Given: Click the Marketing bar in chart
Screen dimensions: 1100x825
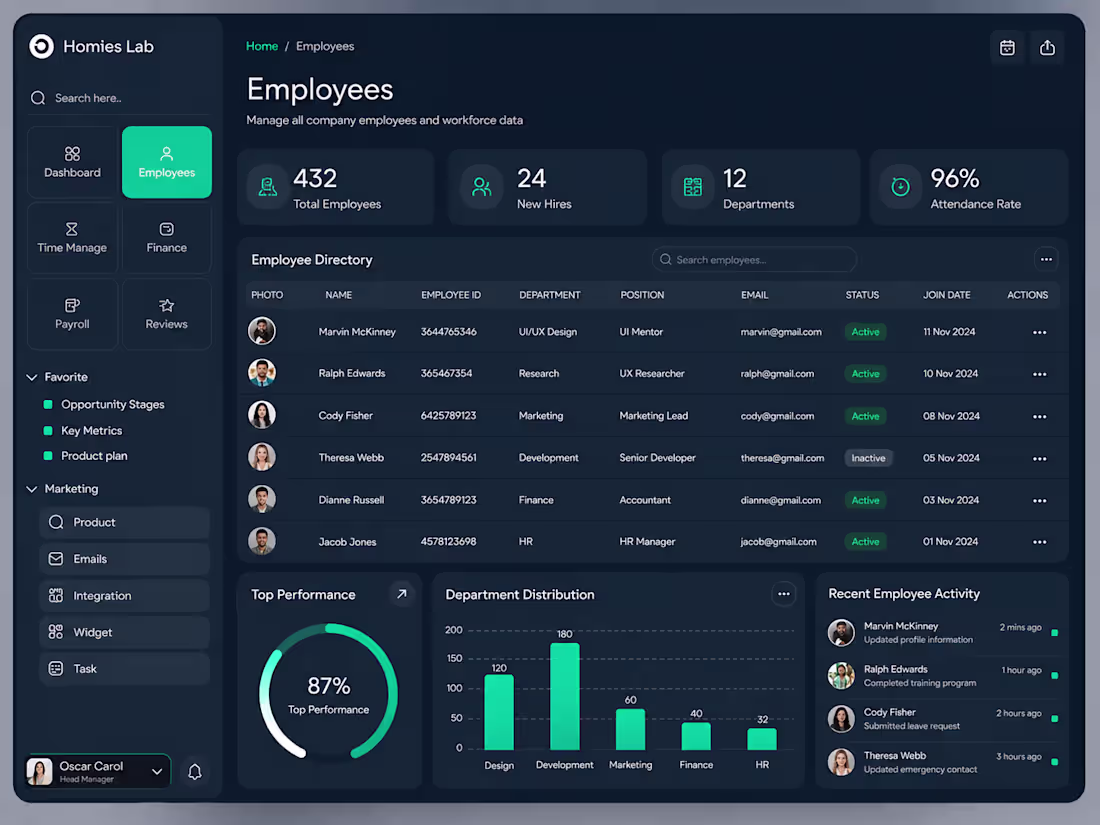Looking at the screenshot, I should click(630, 730).
